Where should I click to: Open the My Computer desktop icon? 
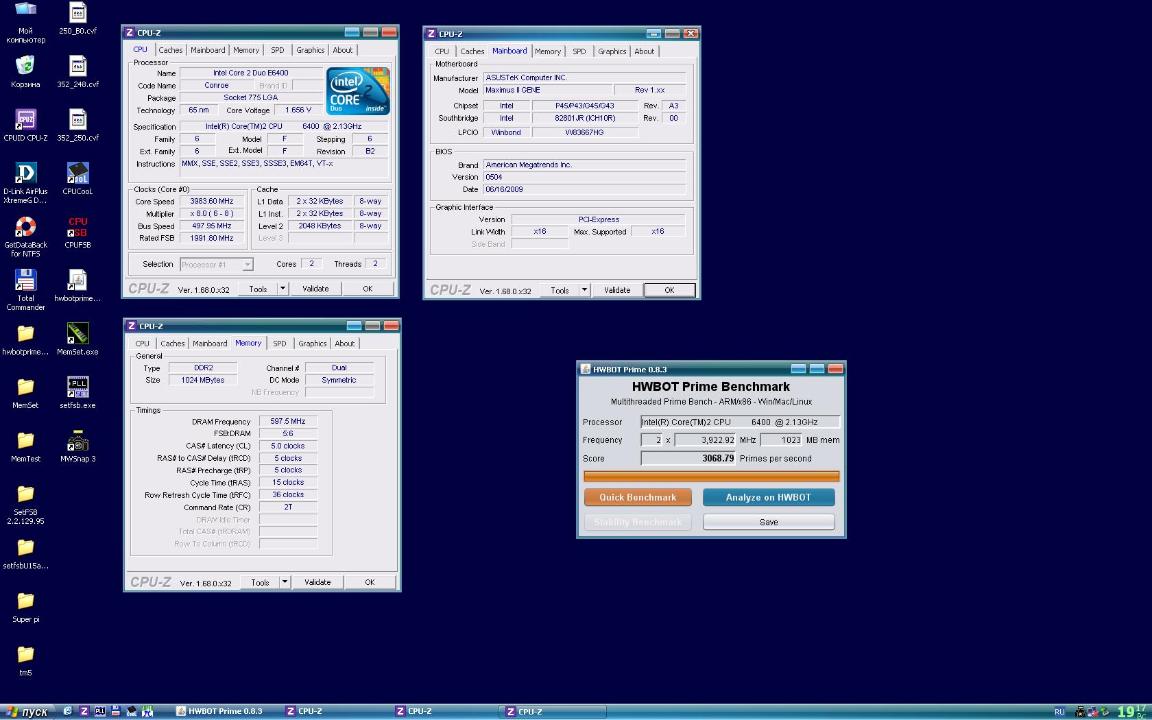25,21
